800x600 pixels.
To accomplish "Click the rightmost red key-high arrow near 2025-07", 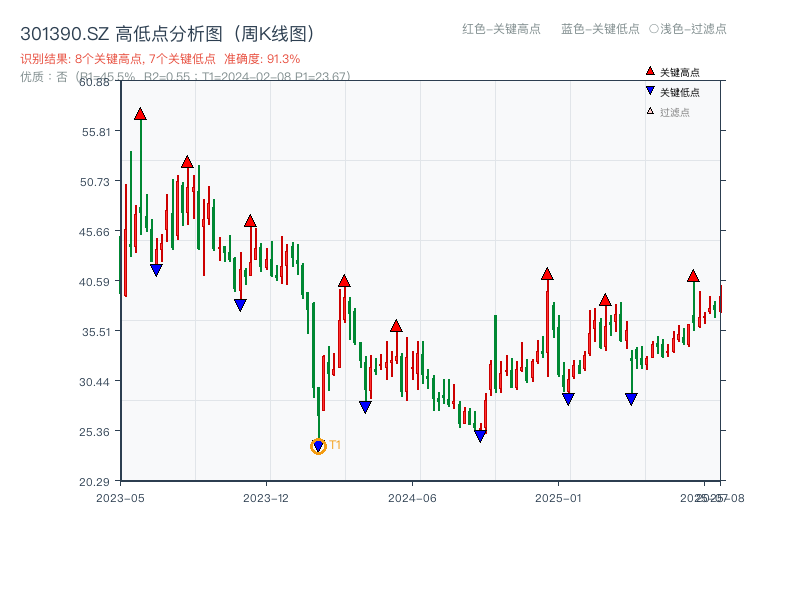I will pyautogui.click(x=693, y=277).
